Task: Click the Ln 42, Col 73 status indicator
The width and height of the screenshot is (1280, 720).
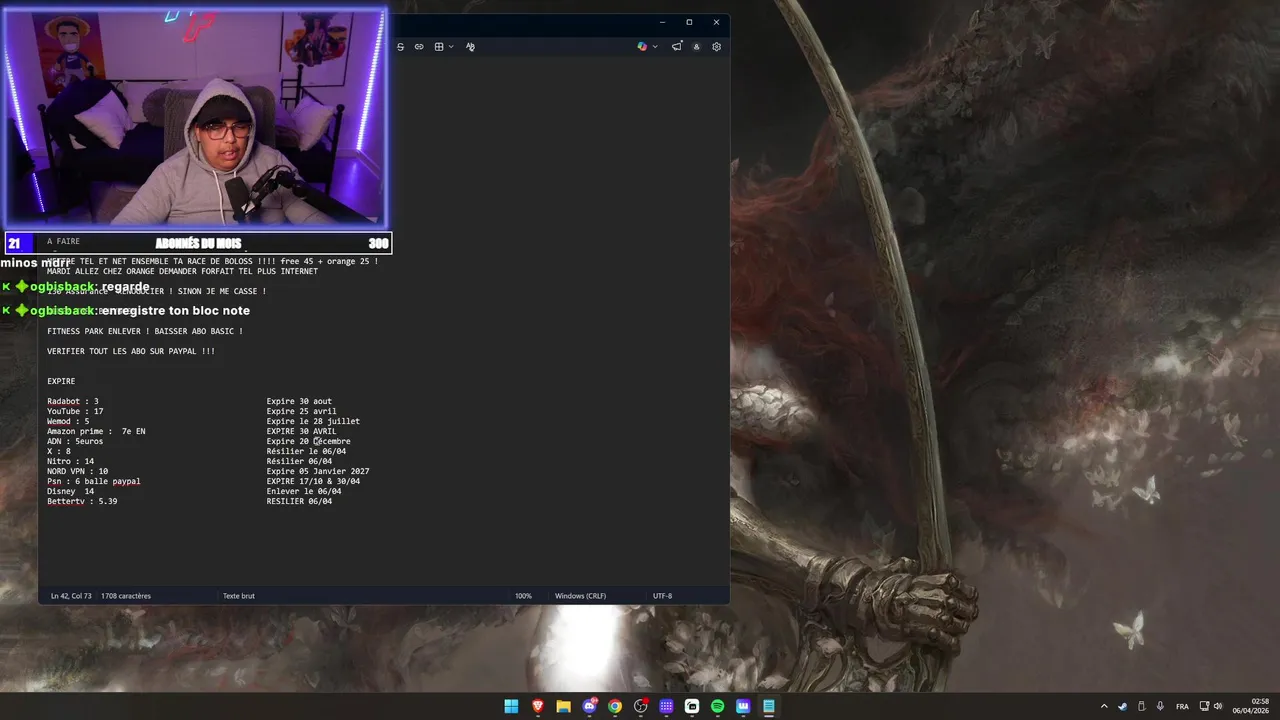Action: [x=71, y=596]
